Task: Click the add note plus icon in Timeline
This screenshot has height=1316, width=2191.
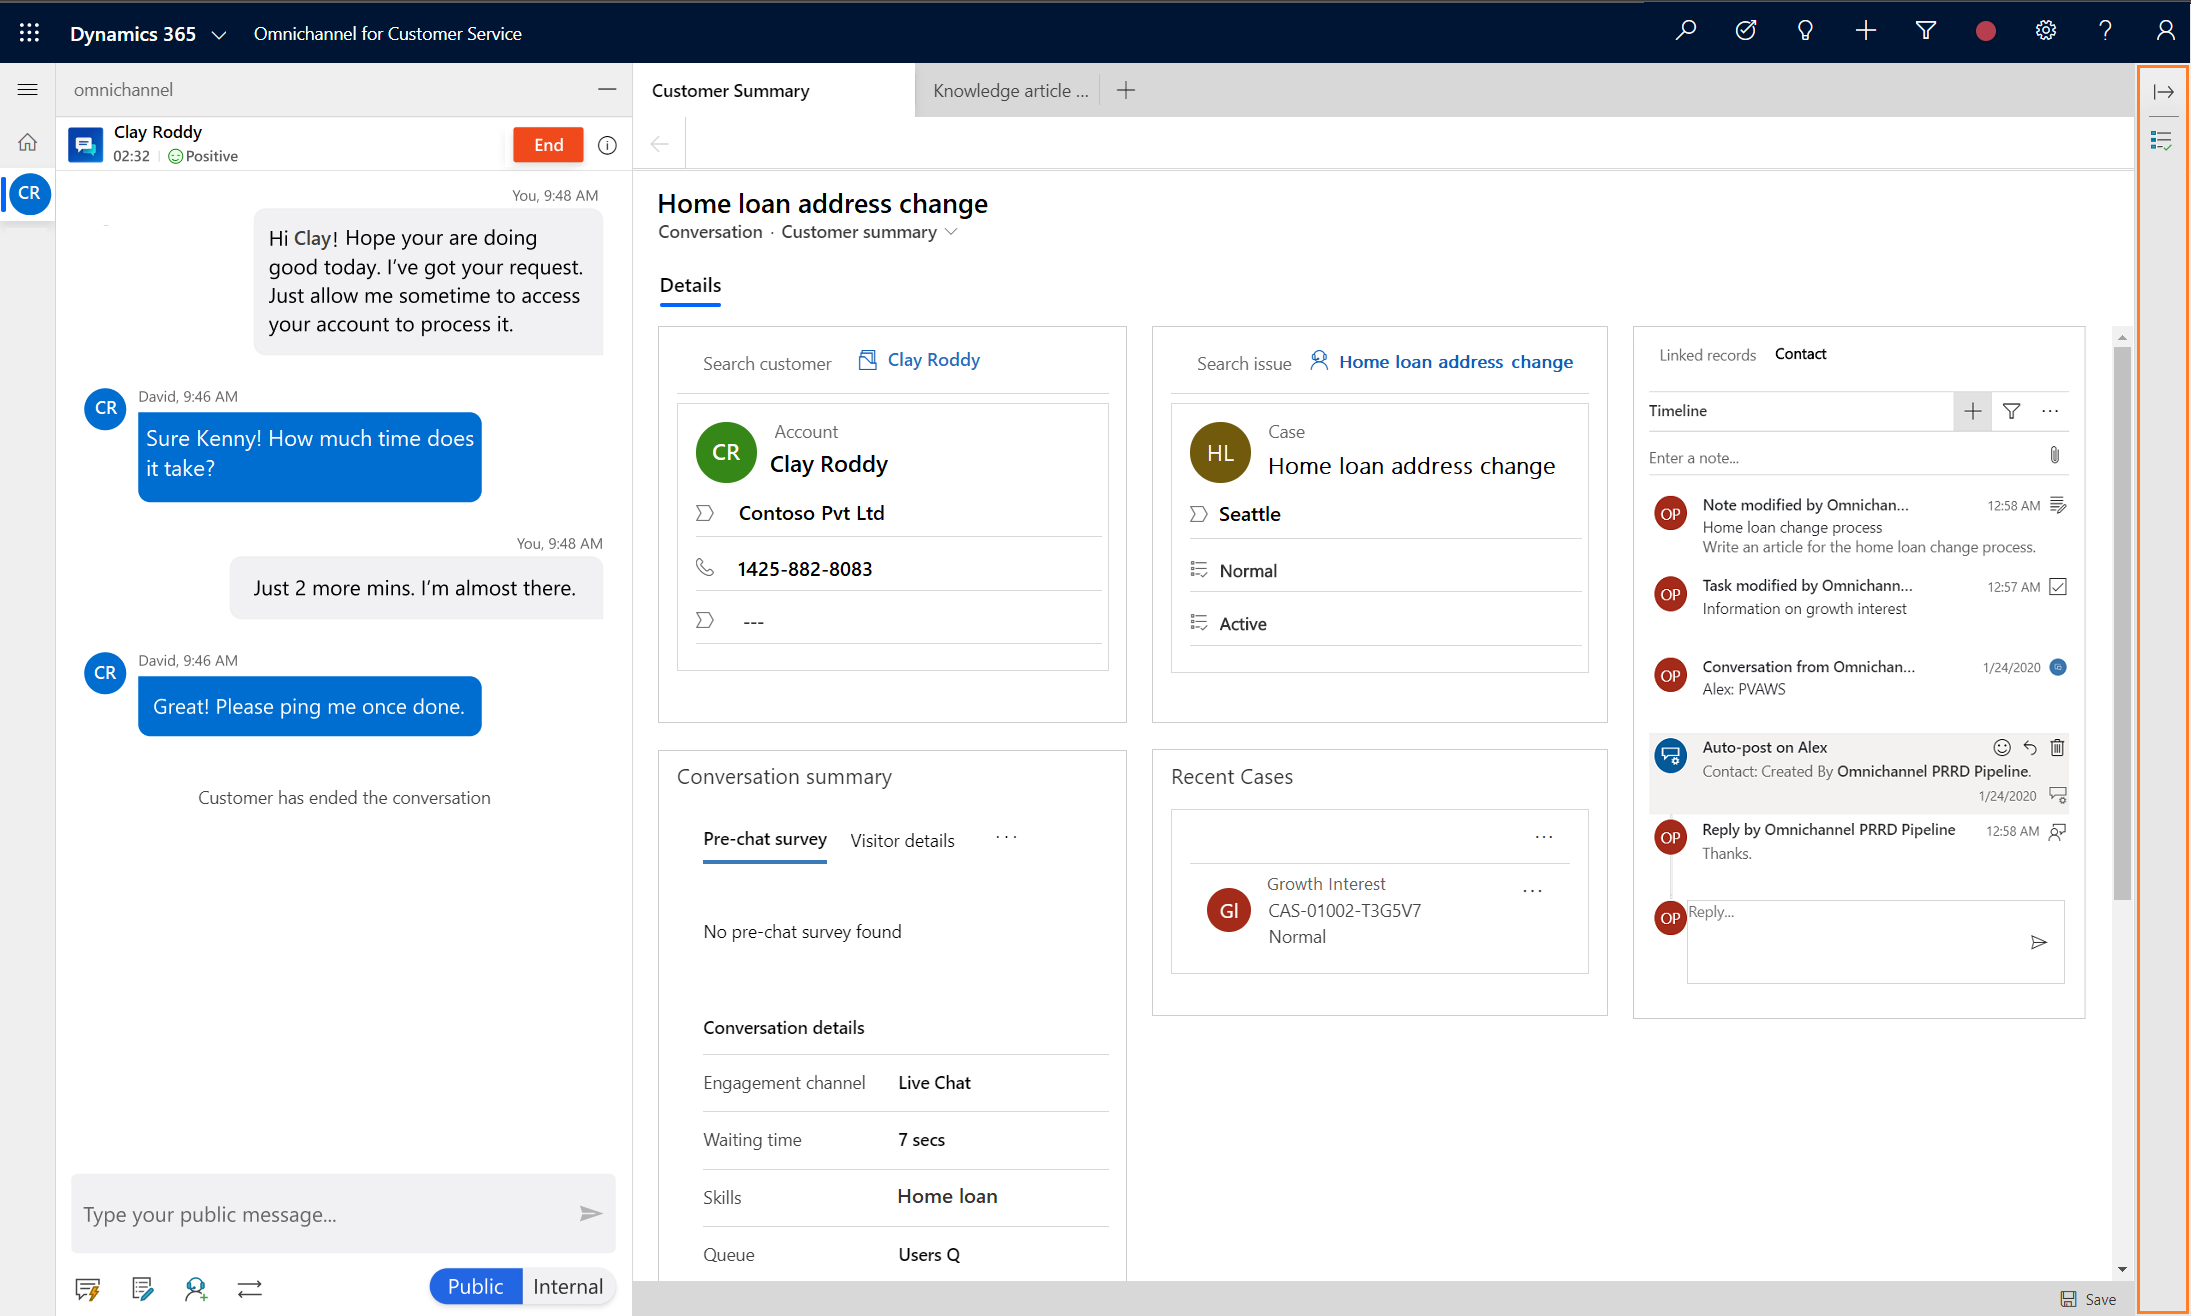Action: [1972, 410]
